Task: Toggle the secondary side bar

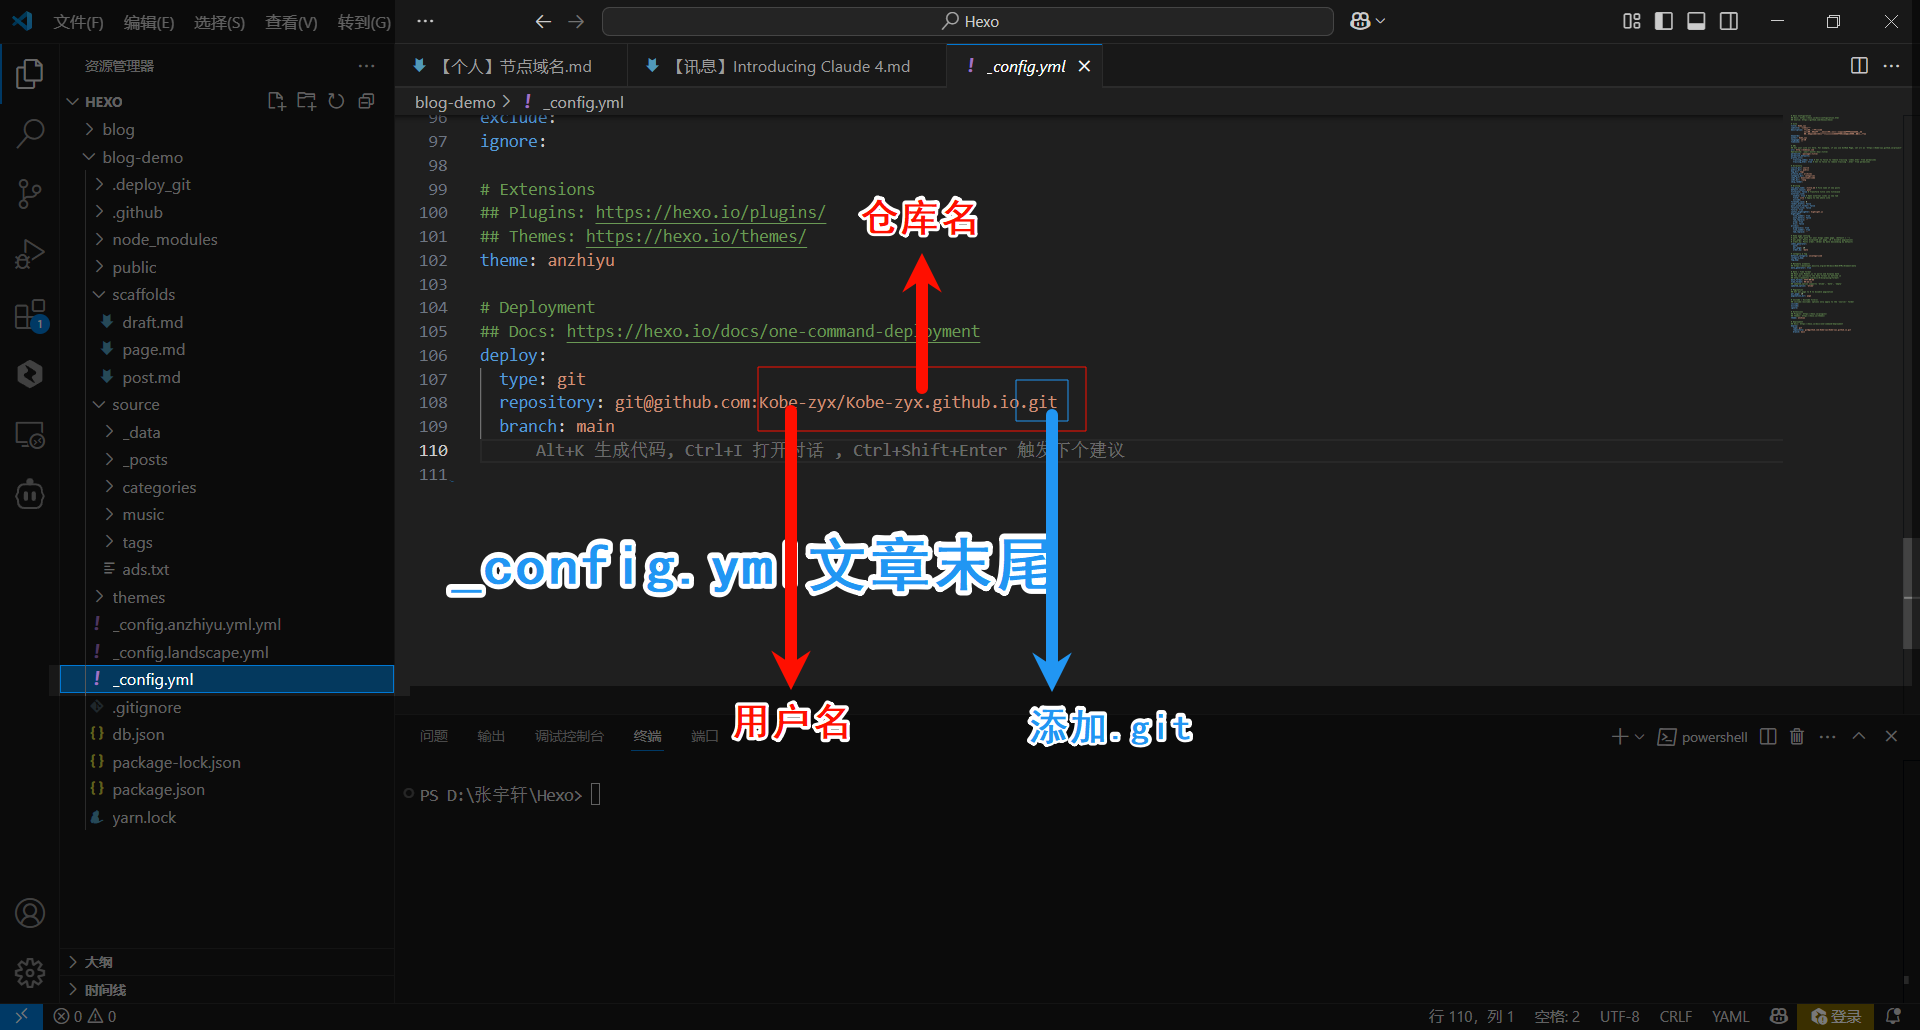Action: coord(1729,21)
